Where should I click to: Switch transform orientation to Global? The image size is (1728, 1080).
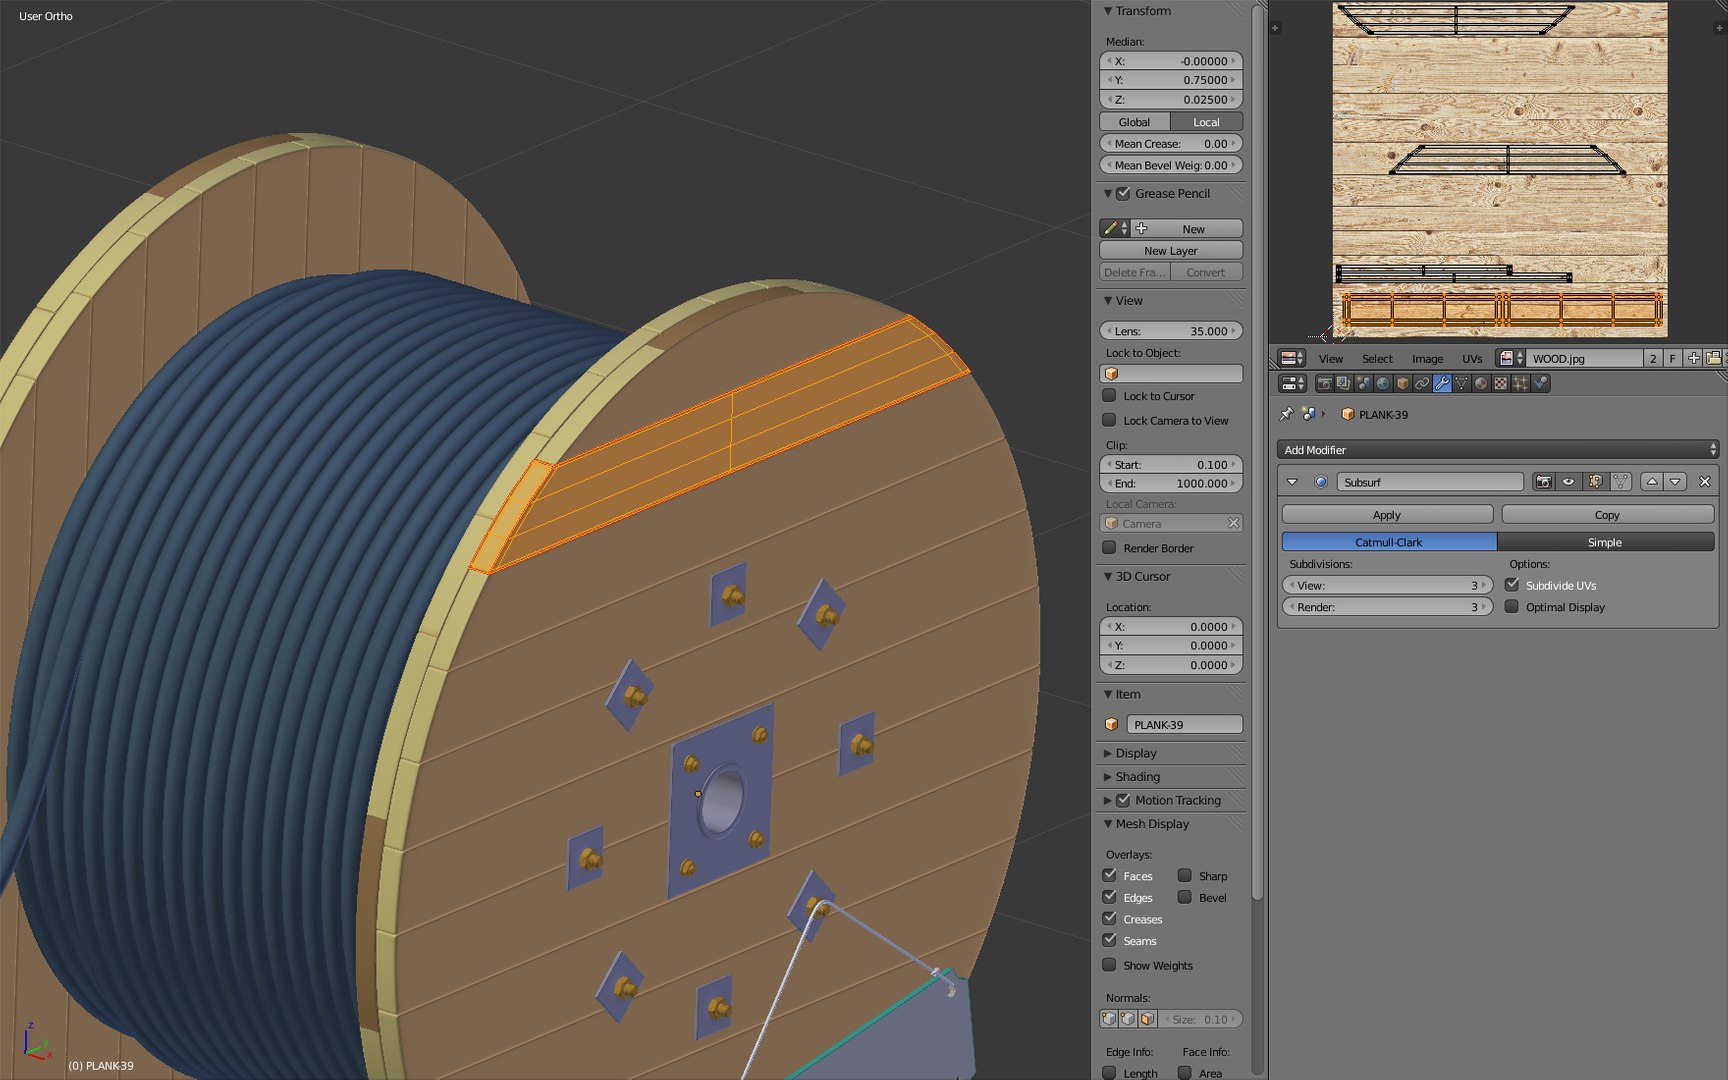tap(1134, 122)
